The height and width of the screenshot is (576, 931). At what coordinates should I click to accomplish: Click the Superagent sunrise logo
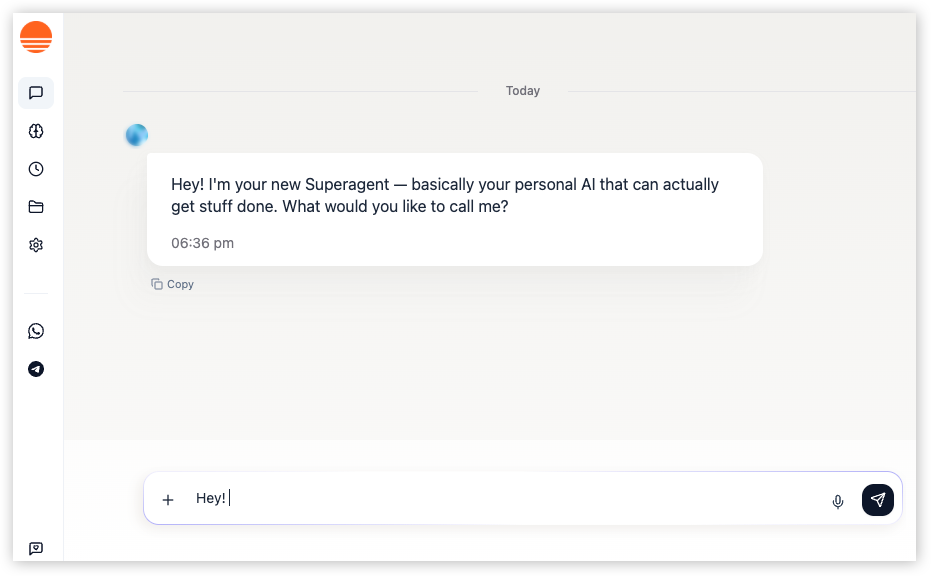(x=36, y=36)
